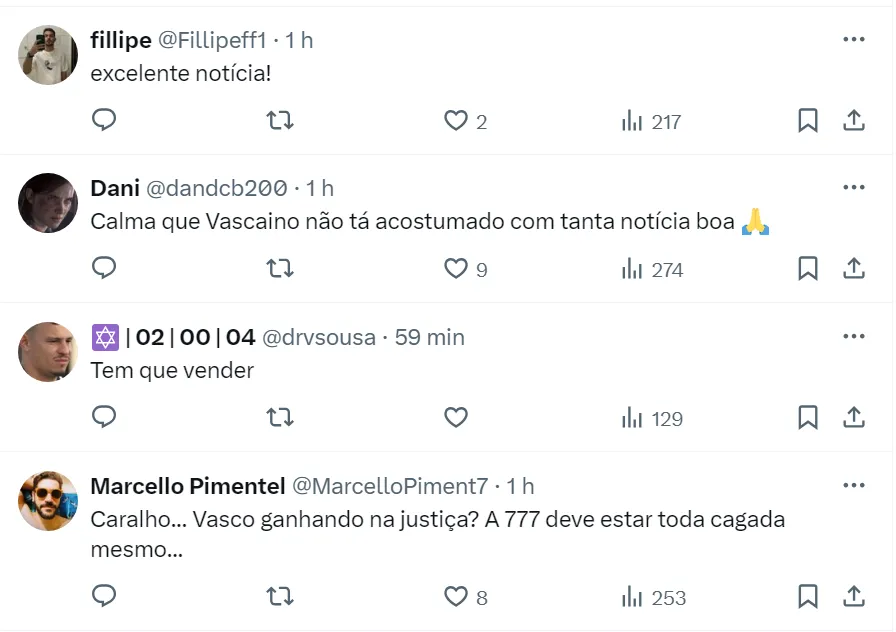Reply to the "Tem que vender" tweet

point(104,417)
